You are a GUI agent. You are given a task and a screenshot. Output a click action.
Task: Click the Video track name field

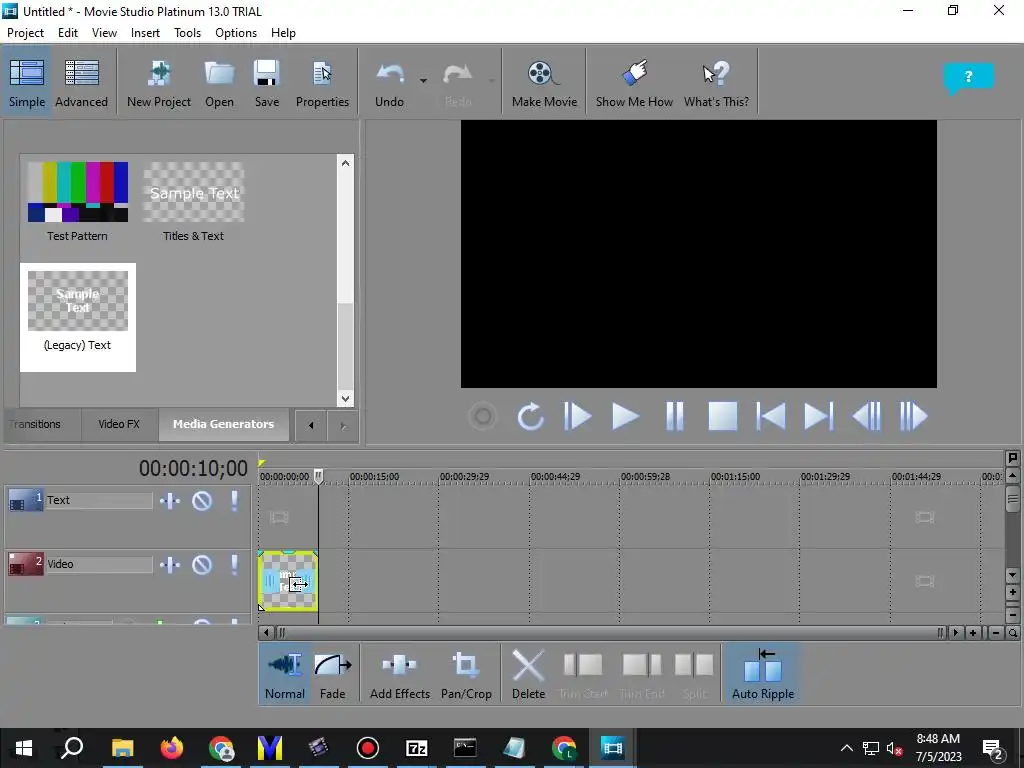click(x=99, y=564)
